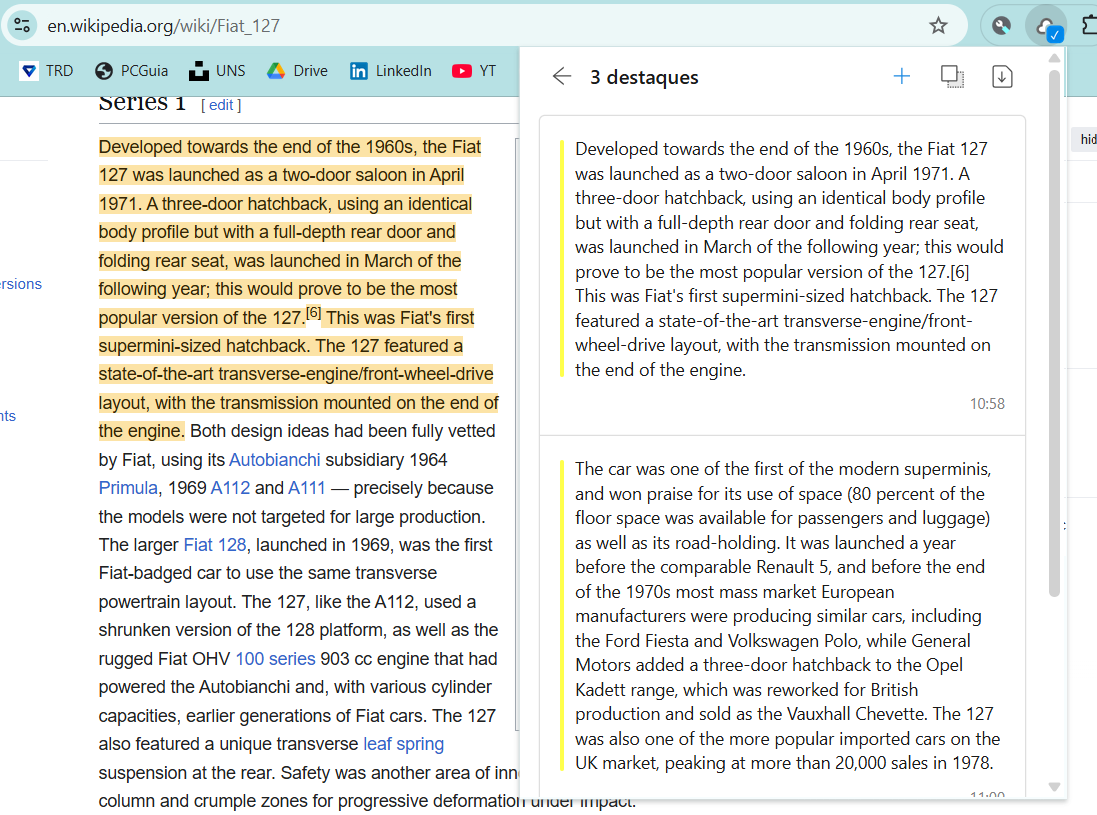Open the highlighter cloud extension icon
Image resolution: width=1097 pixels, height=815 pixels.
[1046, 26]
